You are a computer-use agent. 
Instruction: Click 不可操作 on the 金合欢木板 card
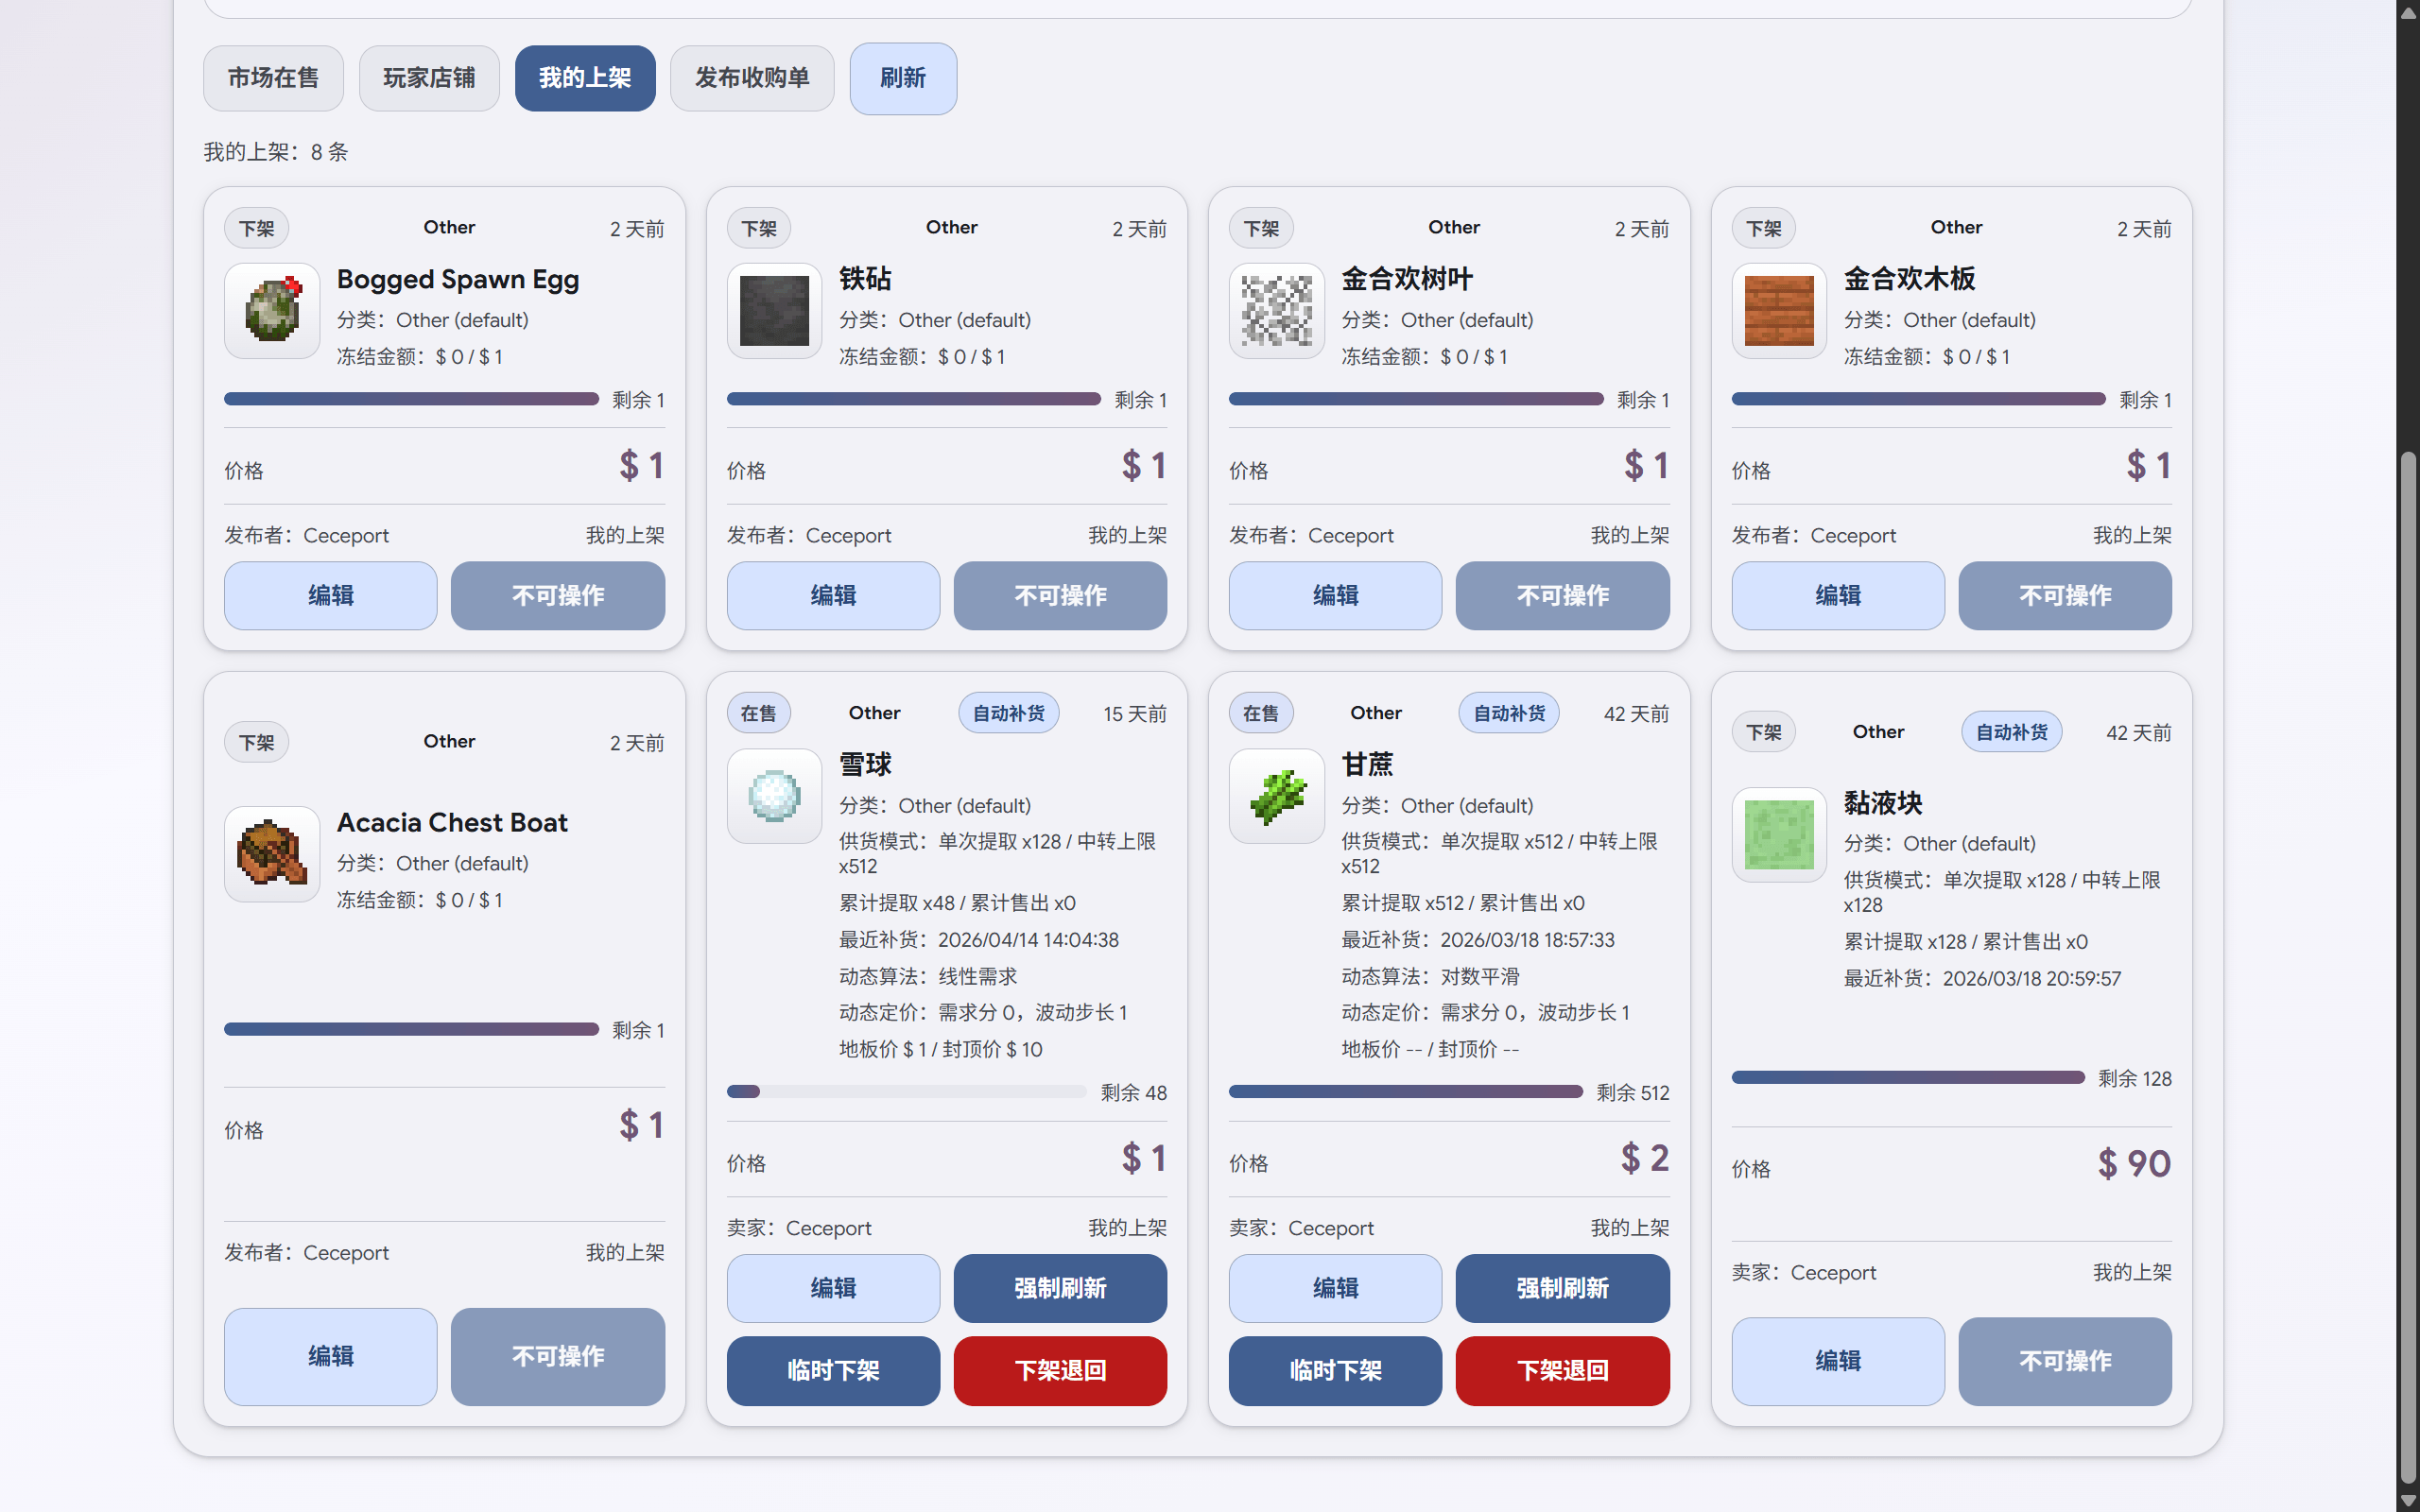click(x=2065, y=596)
